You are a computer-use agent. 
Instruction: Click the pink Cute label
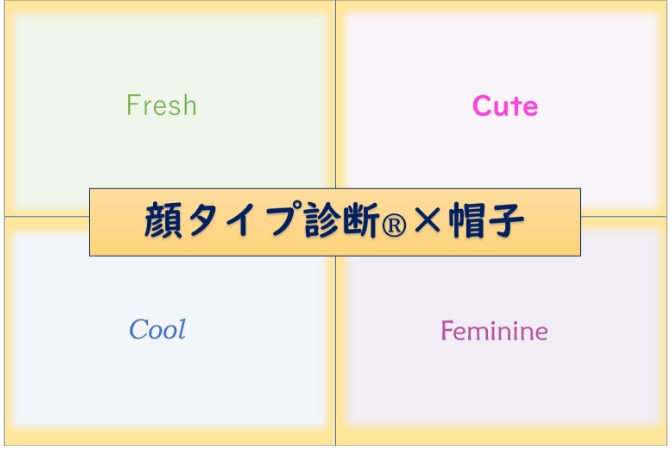505,106
